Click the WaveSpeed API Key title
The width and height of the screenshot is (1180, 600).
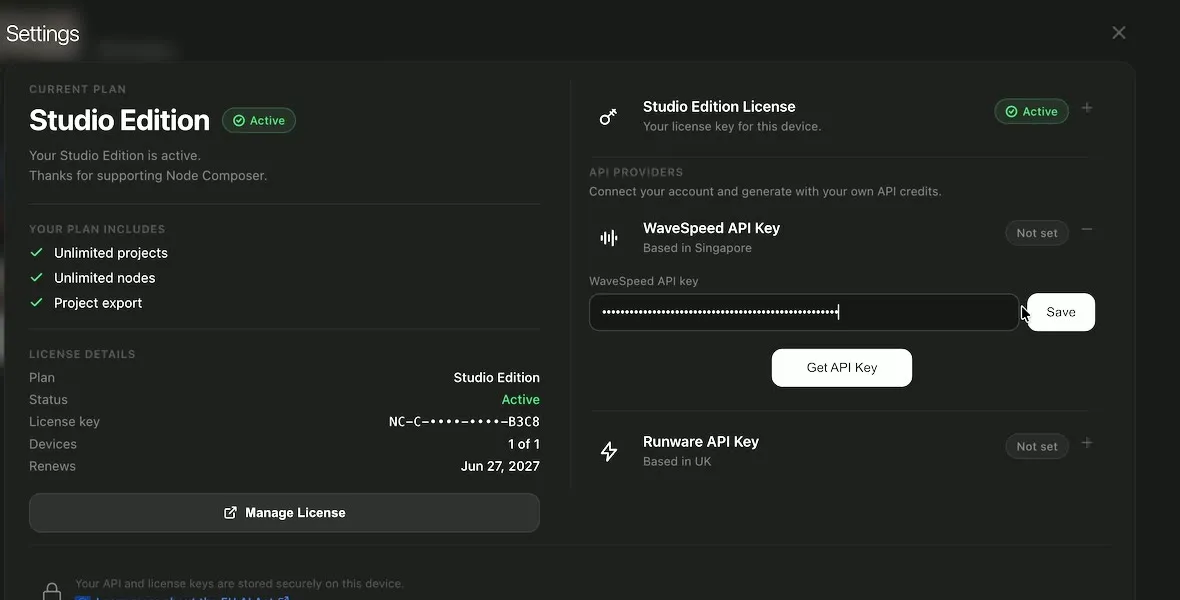[x=711, y=228]
